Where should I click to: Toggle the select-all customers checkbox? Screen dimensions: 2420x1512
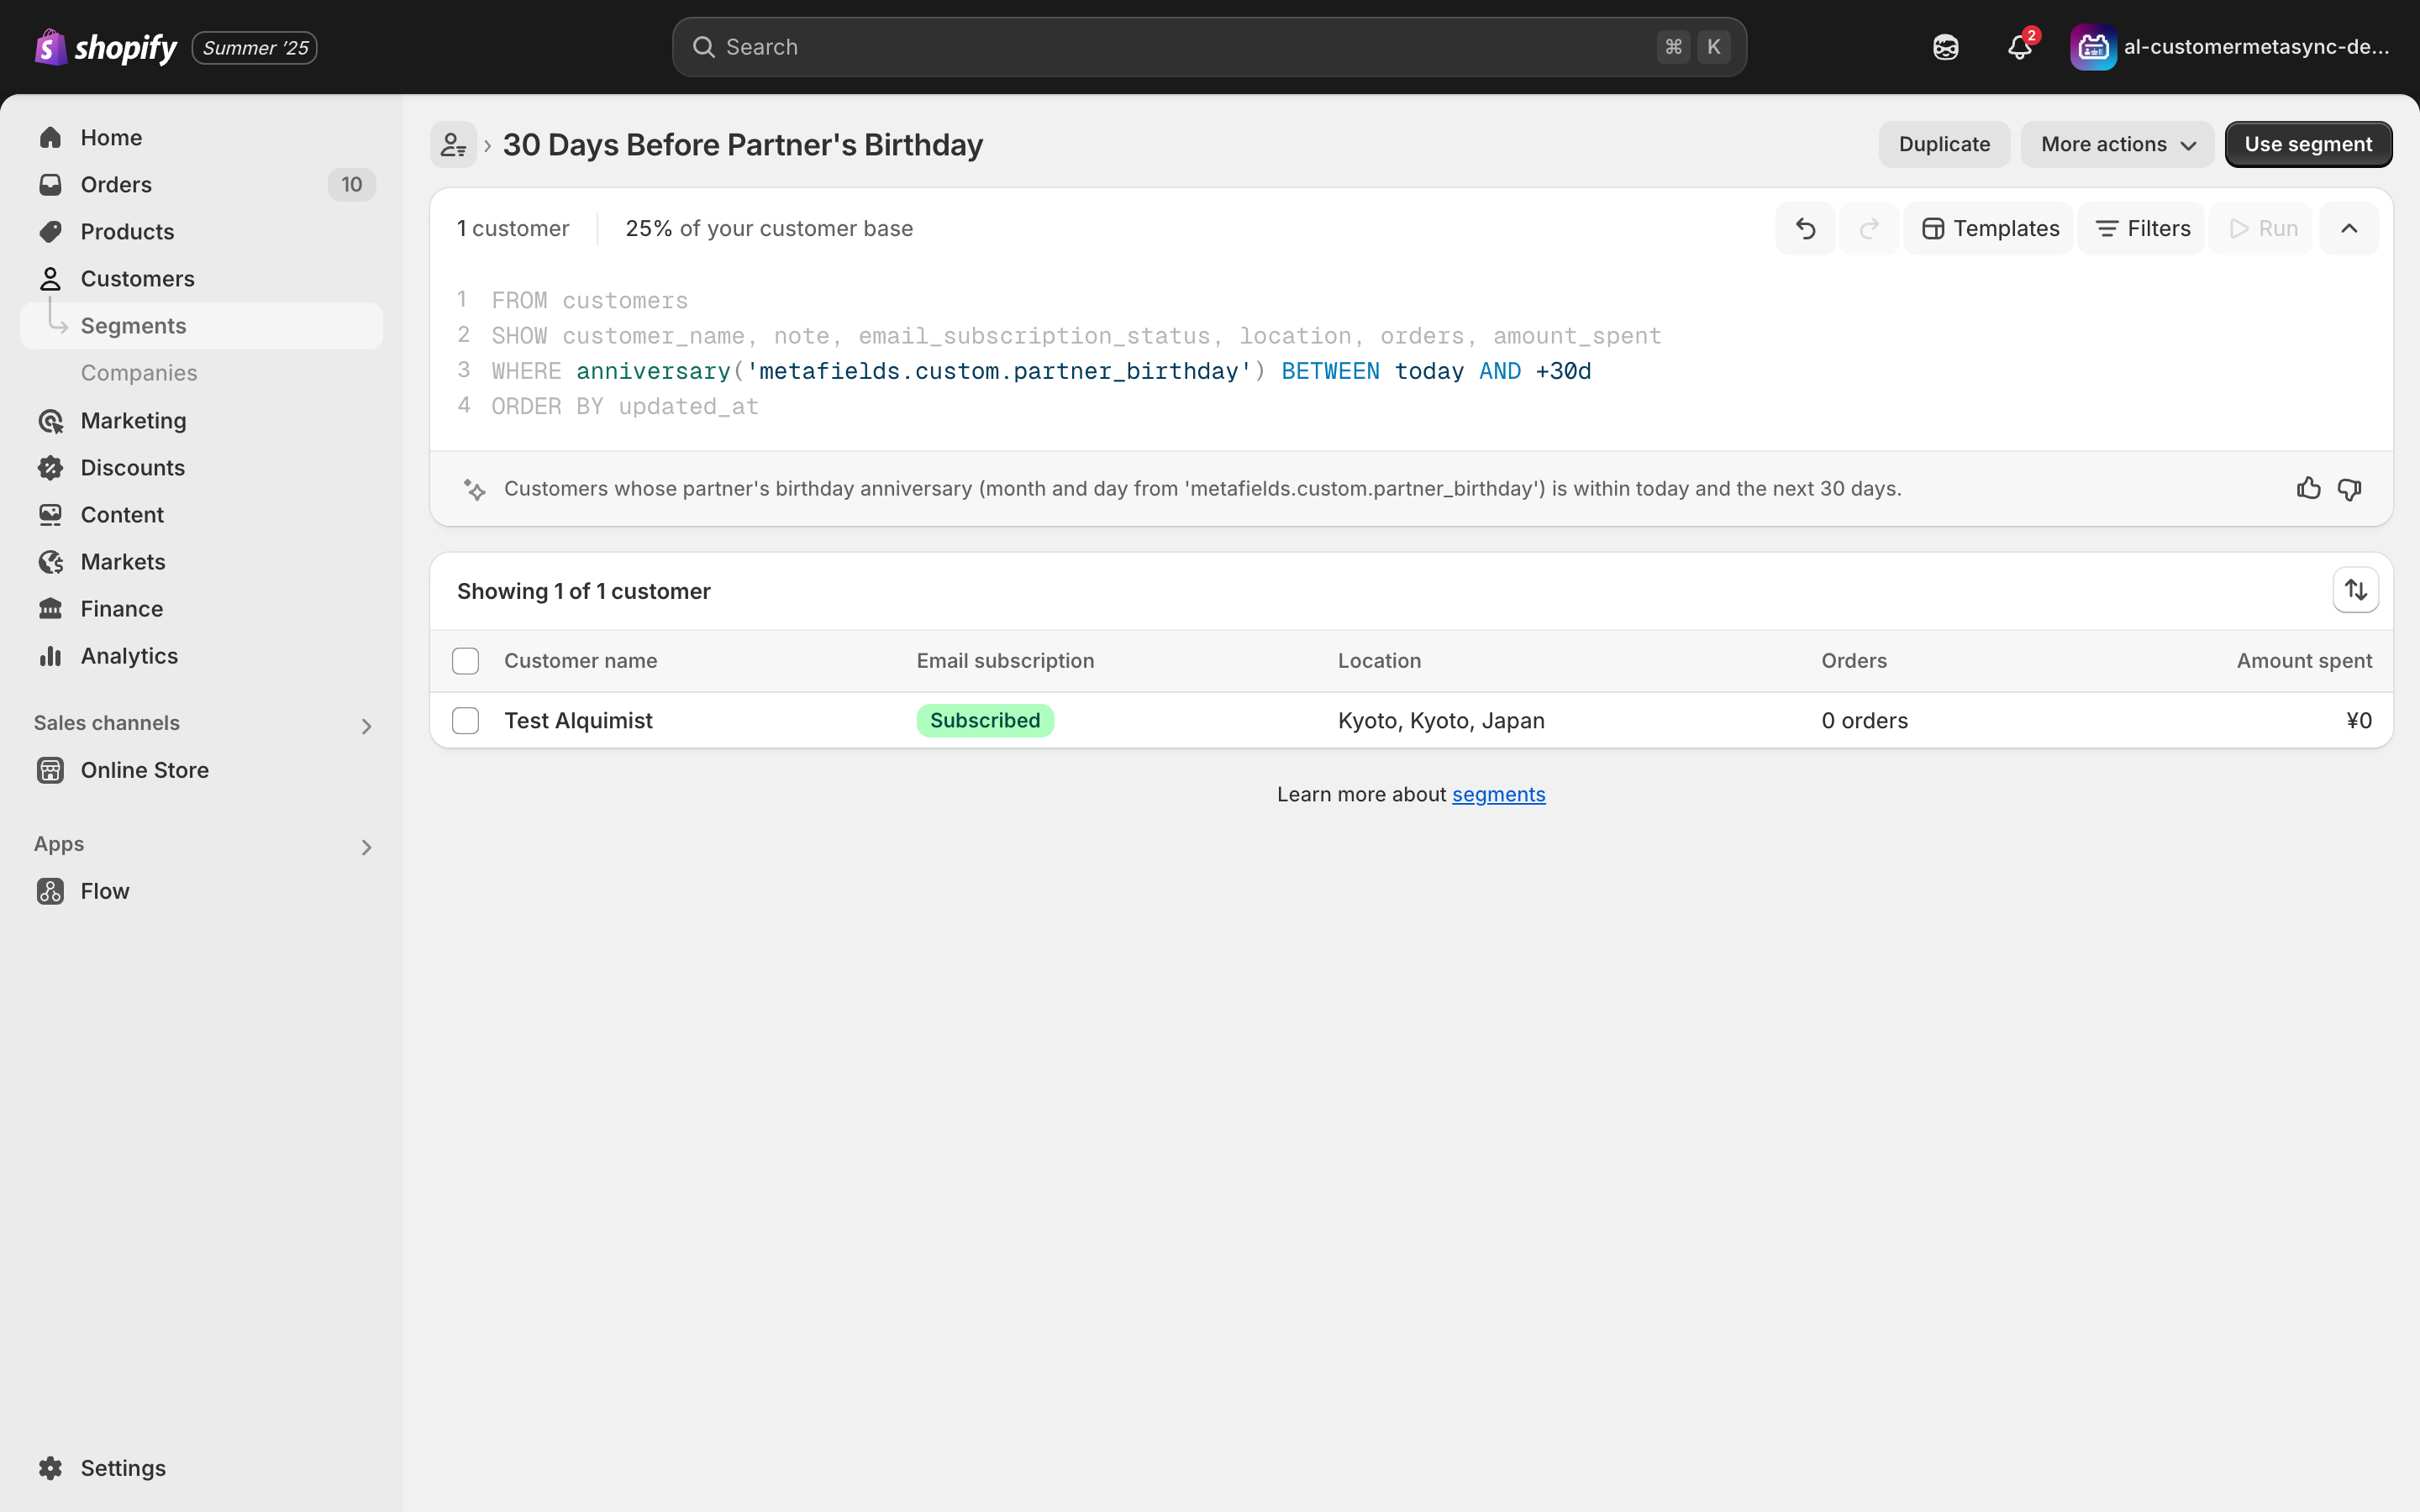click(x=465, y=661)
